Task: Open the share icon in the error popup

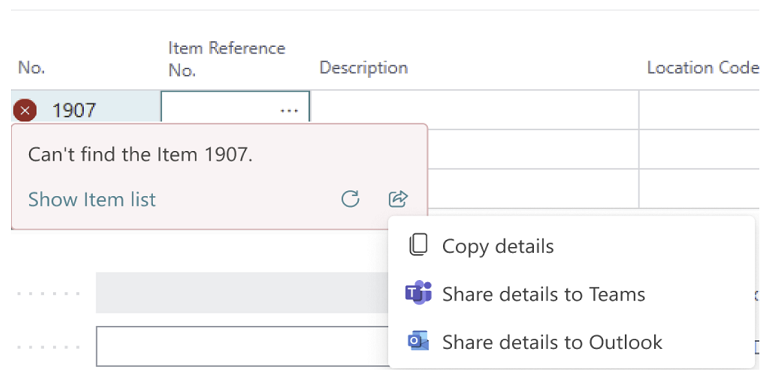Action: pos(398,199)
